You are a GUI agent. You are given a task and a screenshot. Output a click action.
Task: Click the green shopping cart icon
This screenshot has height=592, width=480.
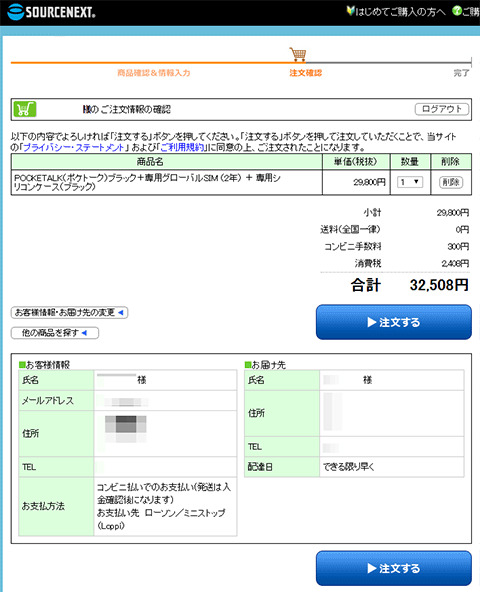click(25, 109)
